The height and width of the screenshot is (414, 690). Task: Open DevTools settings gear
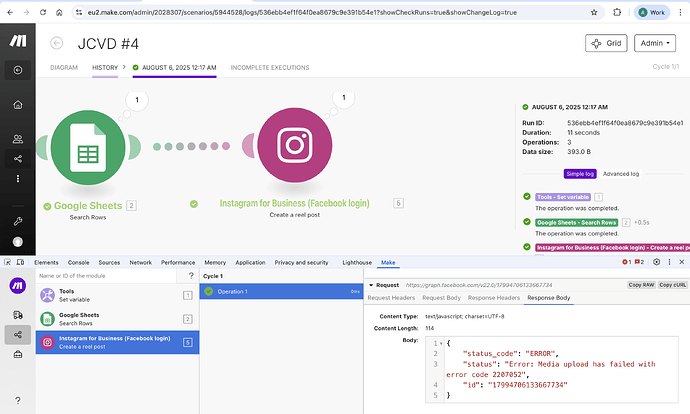pyautogui.click(x=657, y=262)
